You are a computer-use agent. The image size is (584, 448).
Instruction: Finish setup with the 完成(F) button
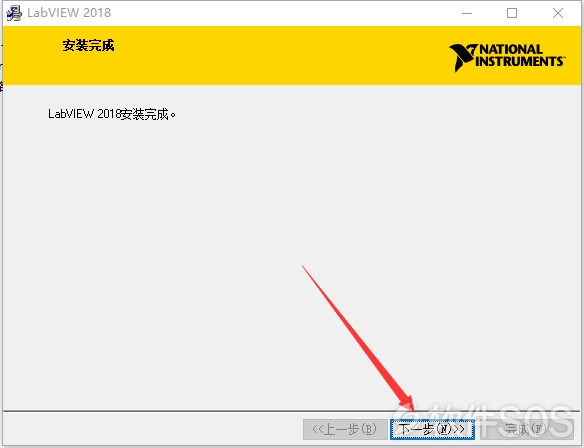(x=525, y=429)
